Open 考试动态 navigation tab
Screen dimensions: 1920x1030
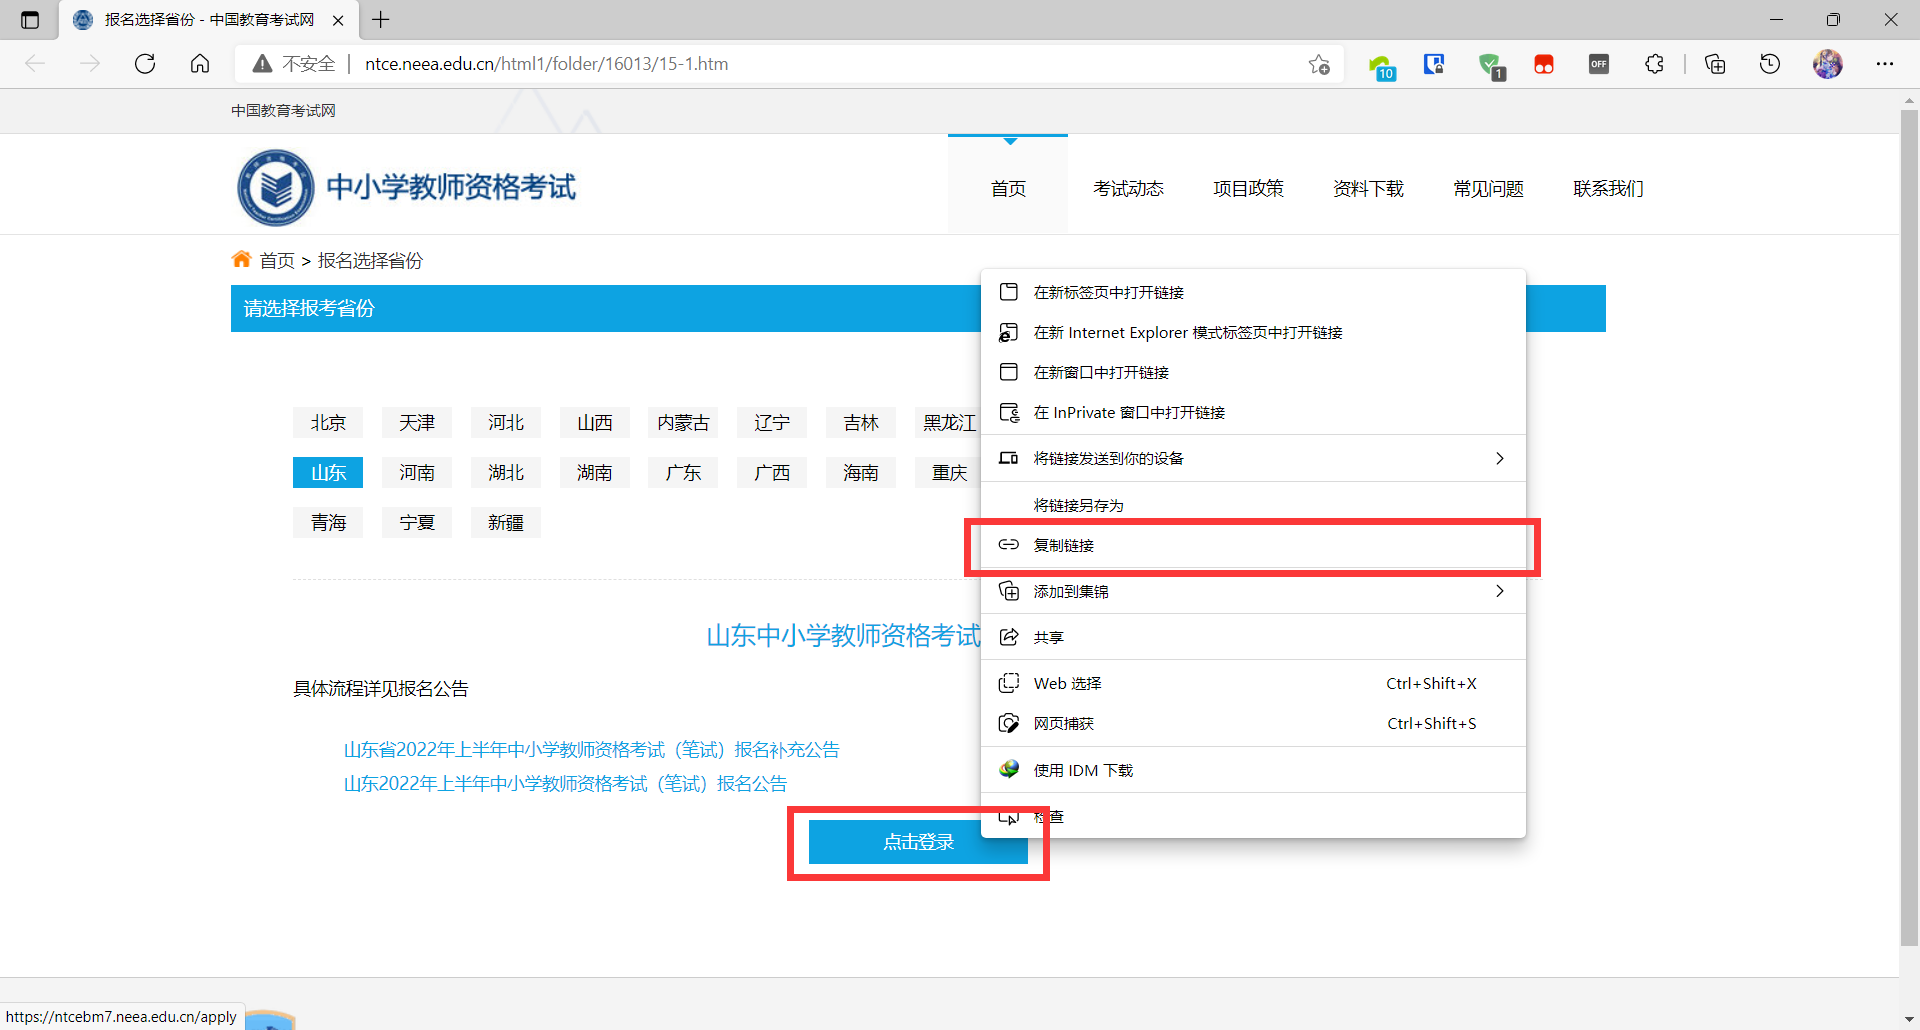[x=1128, y=188]
